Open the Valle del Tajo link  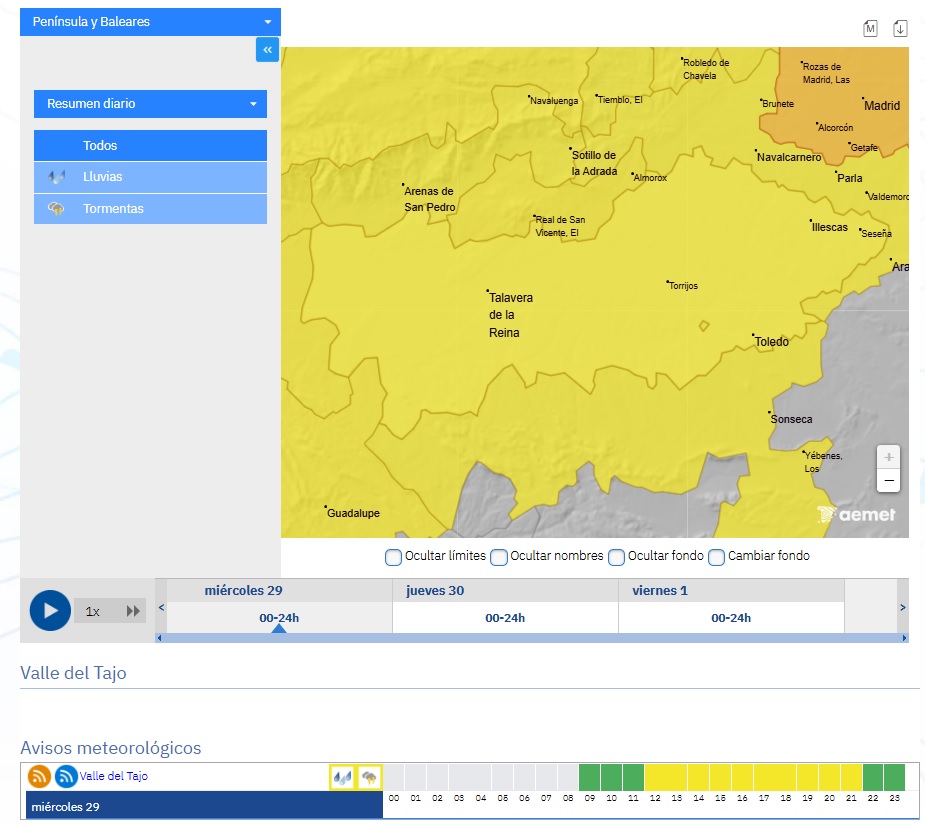coord(114,776)
